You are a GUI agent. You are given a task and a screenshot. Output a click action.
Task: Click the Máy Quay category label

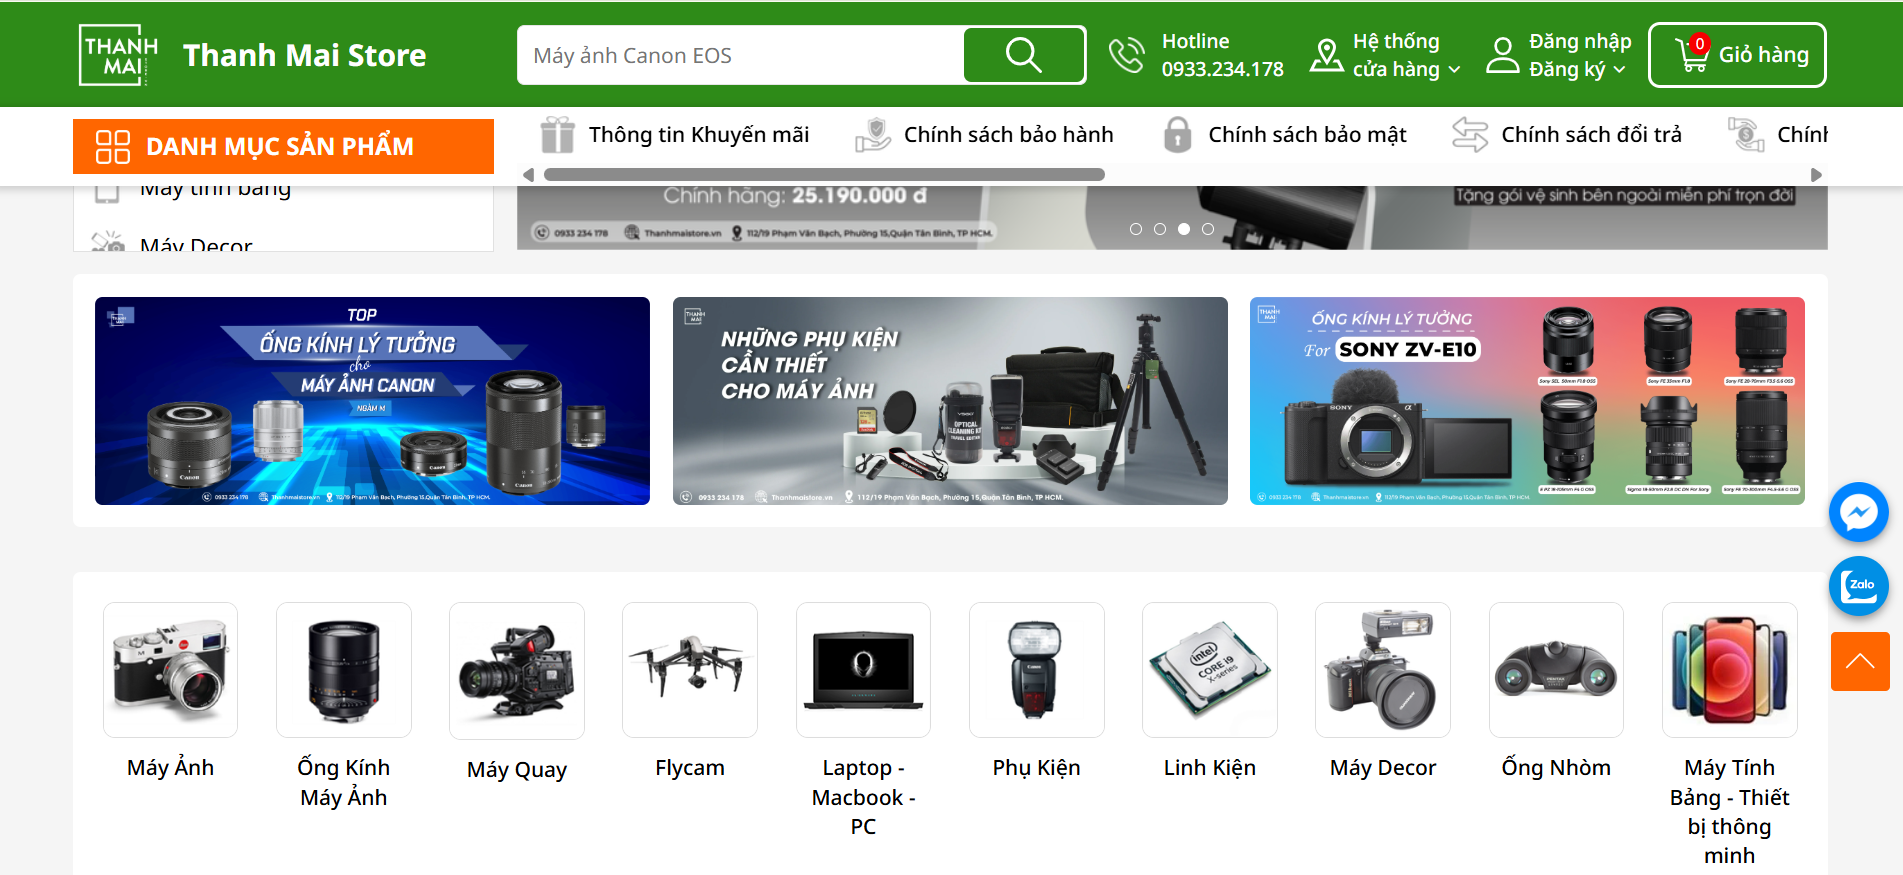point(517,769)
